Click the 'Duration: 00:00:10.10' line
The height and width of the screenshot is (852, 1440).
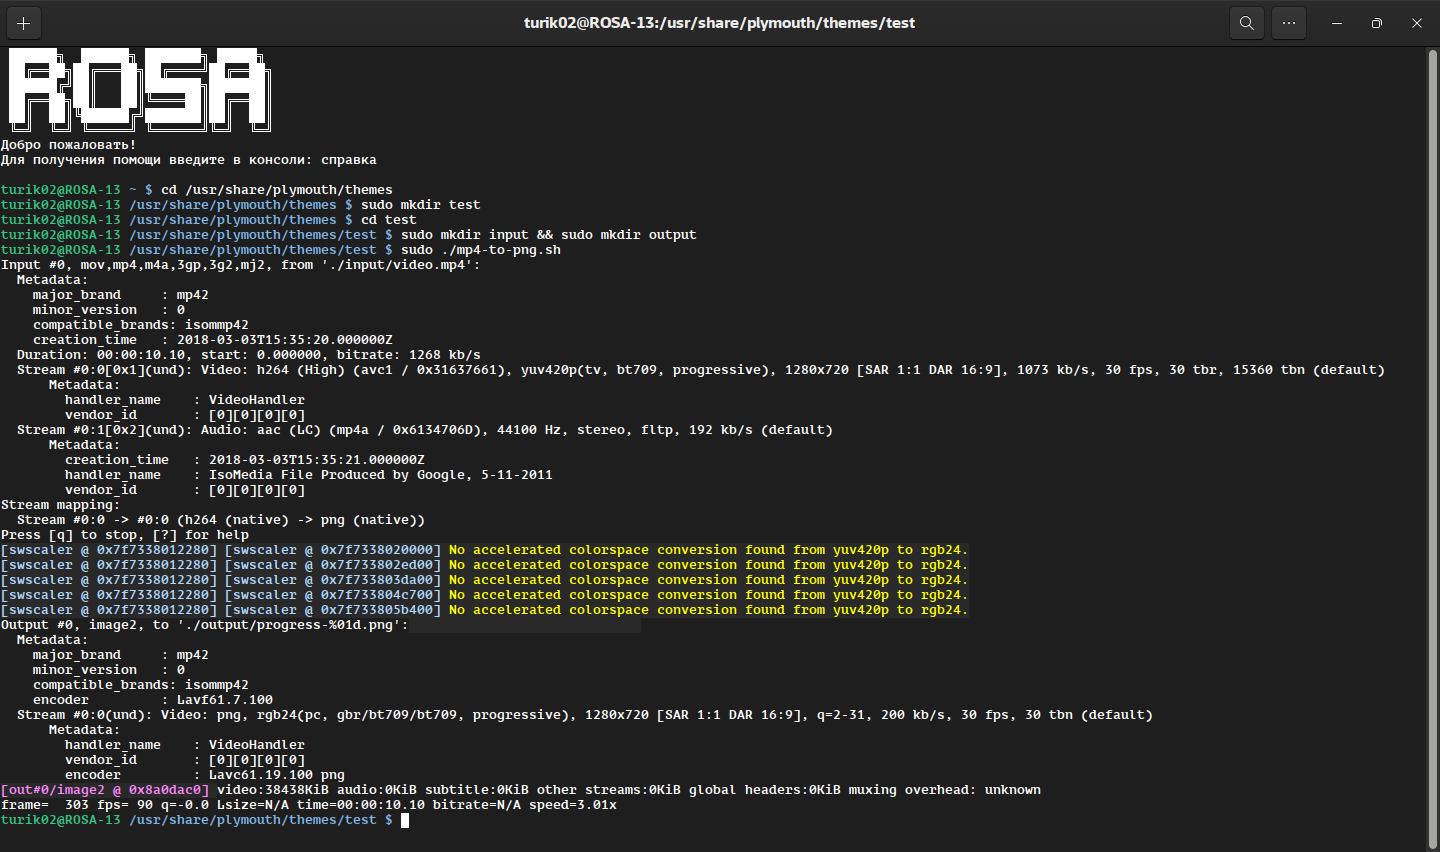click(249, 355)
